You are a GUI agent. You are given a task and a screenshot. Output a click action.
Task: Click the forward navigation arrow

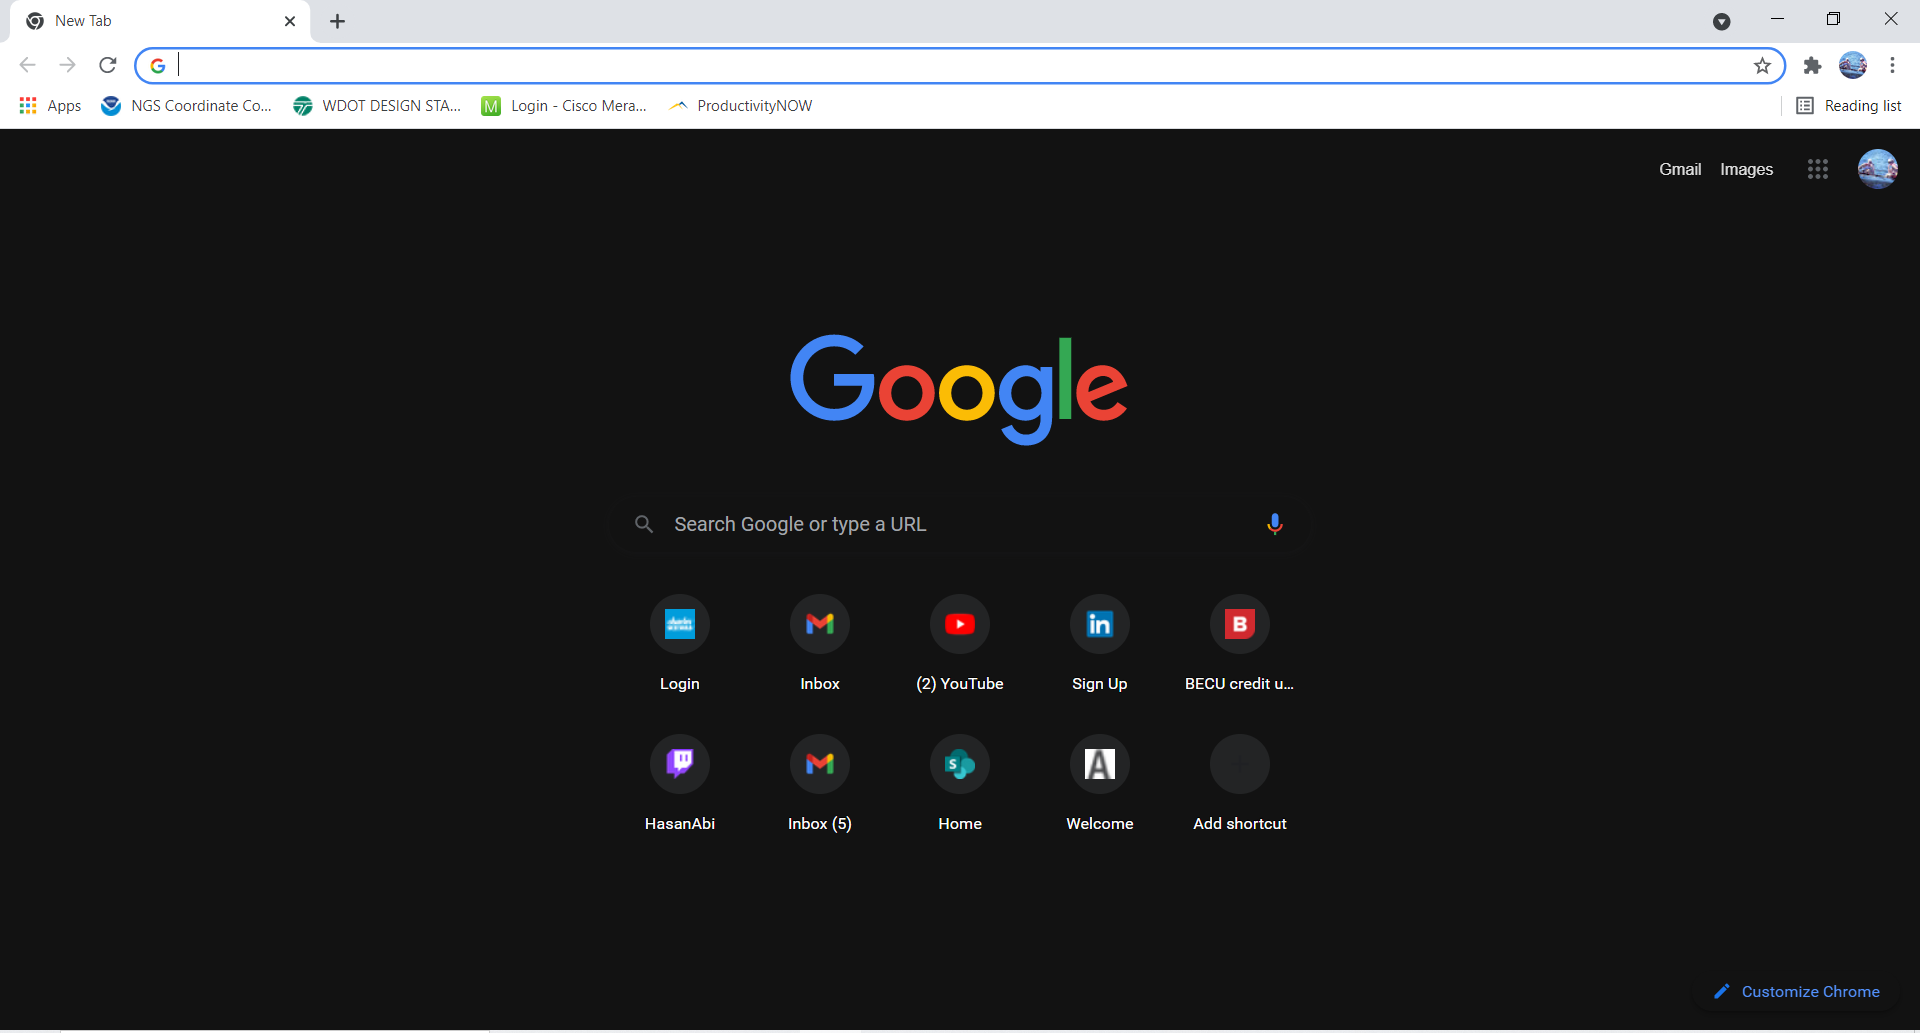coord(67,66)
